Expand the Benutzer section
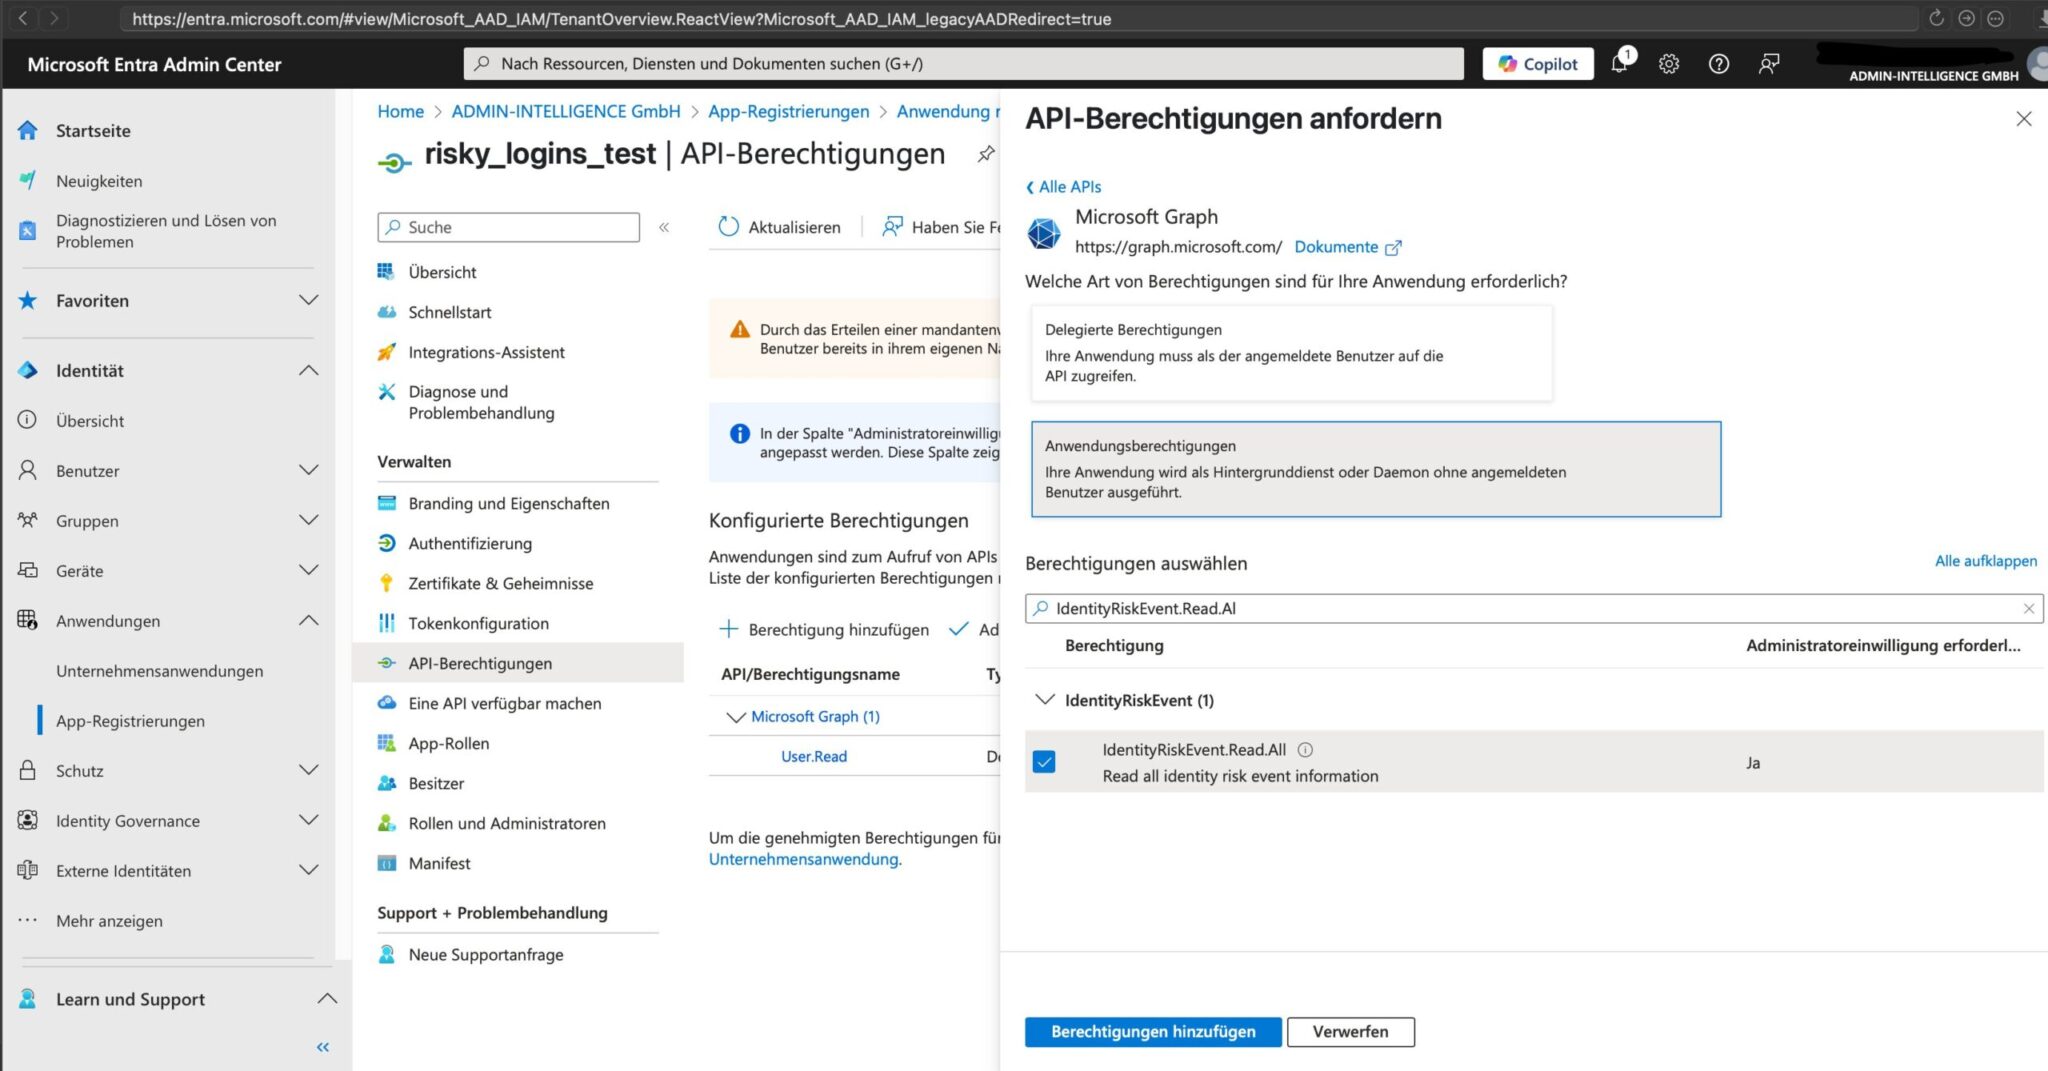This screenshot has height=1071, width=2048. (x=306, y=470)
